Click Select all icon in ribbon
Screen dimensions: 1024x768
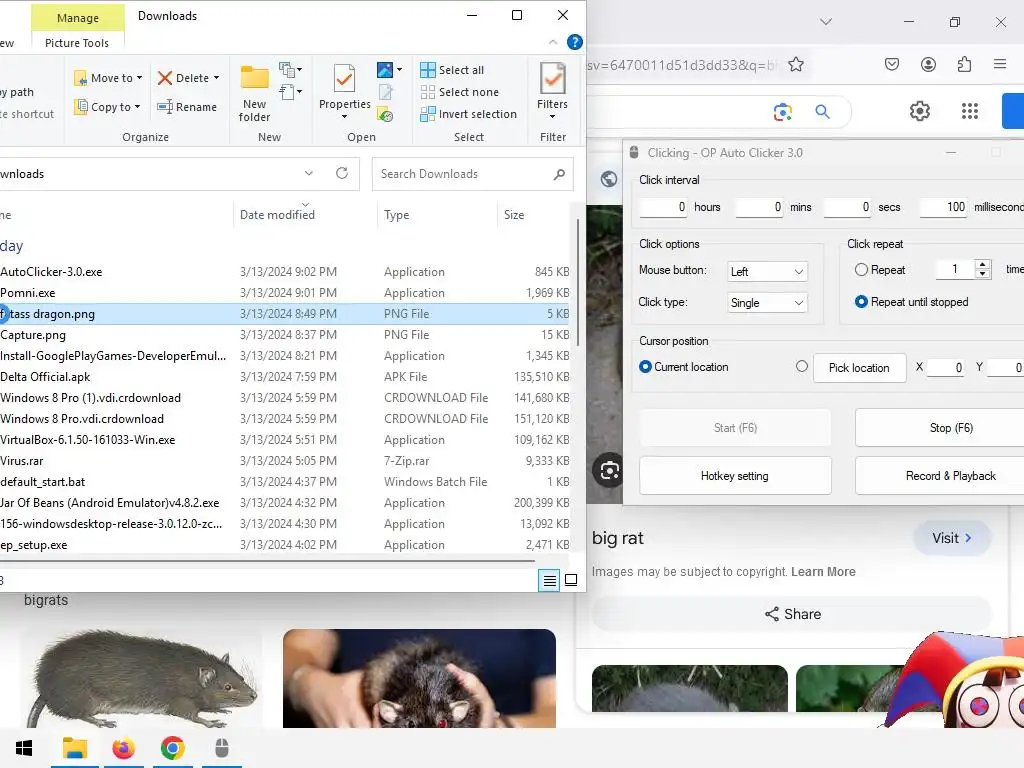[428, 70]
